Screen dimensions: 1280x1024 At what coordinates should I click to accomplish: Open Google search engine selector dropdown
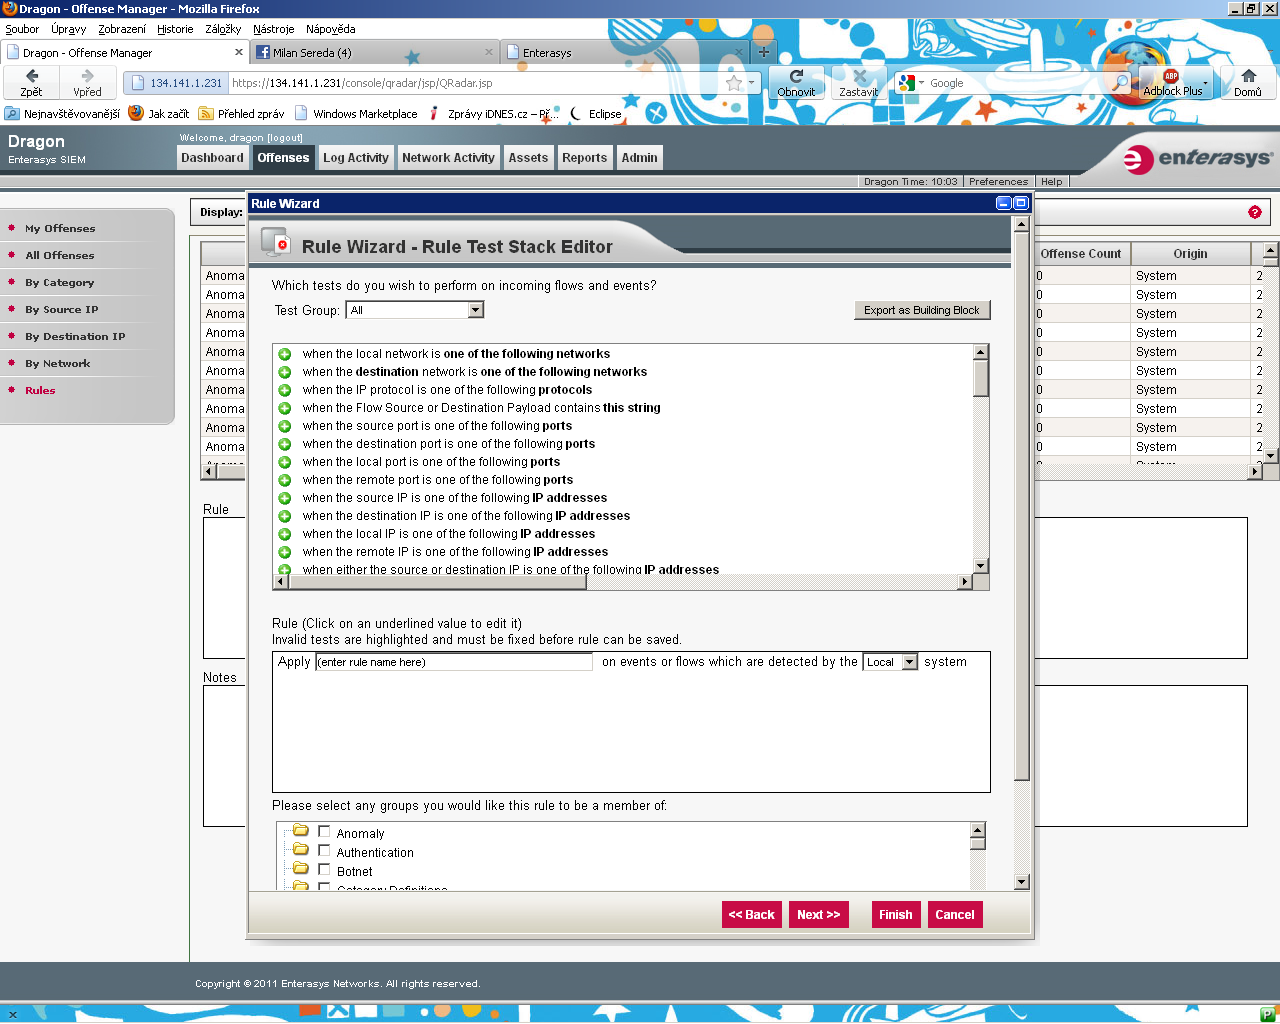(911, 83)
